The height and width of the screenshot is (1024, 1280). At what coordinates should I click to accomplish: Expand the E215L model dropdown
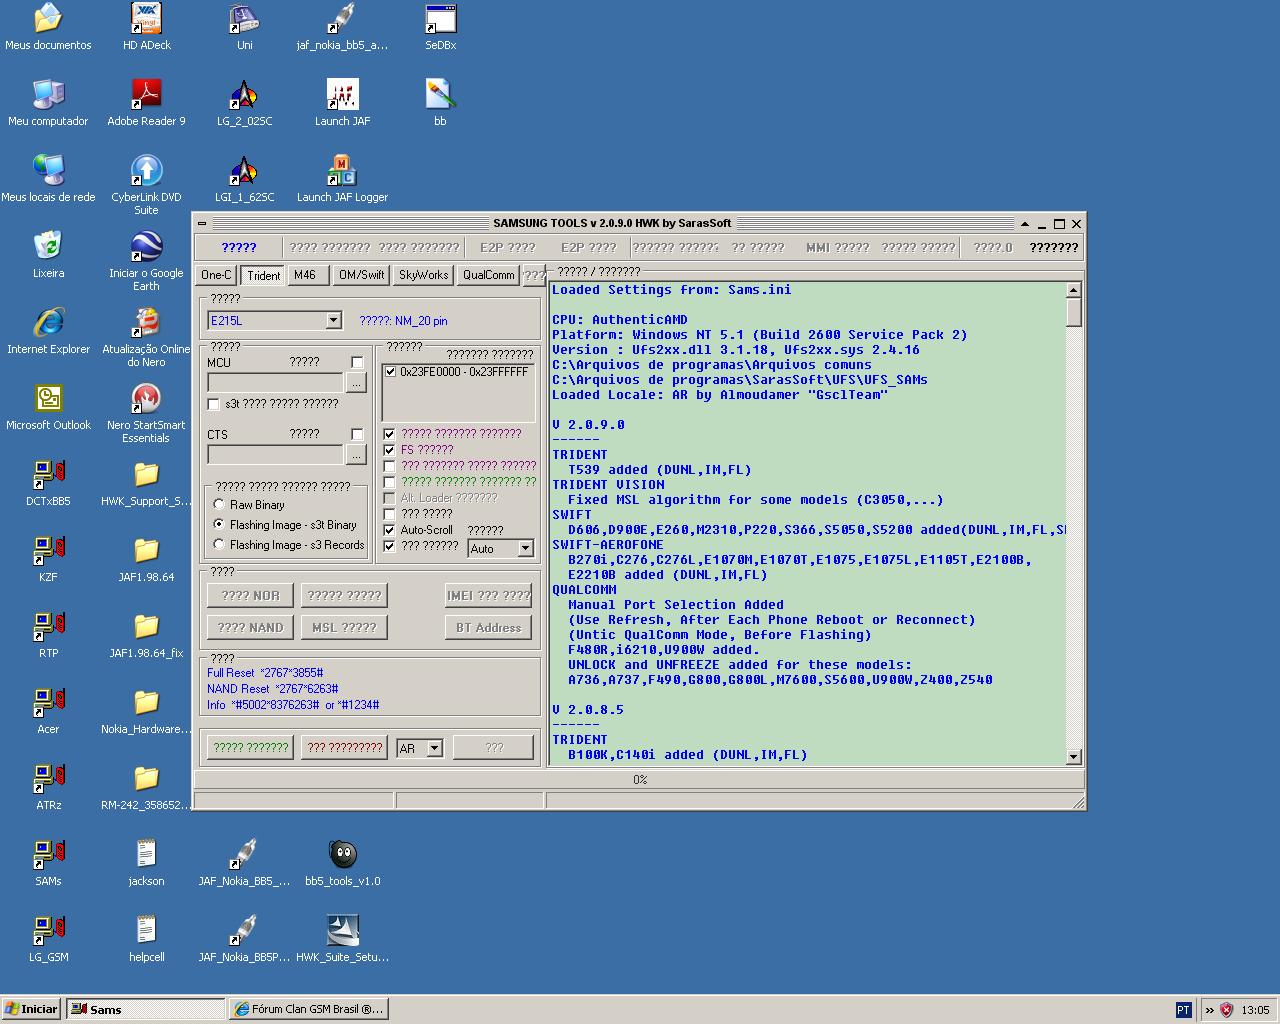[333, 320]
